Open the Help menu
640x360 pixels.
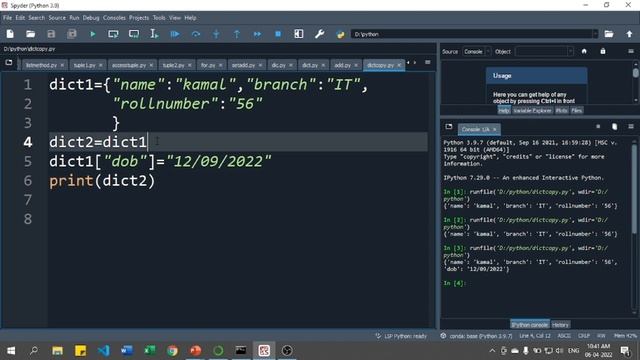(x=190, y=18)
